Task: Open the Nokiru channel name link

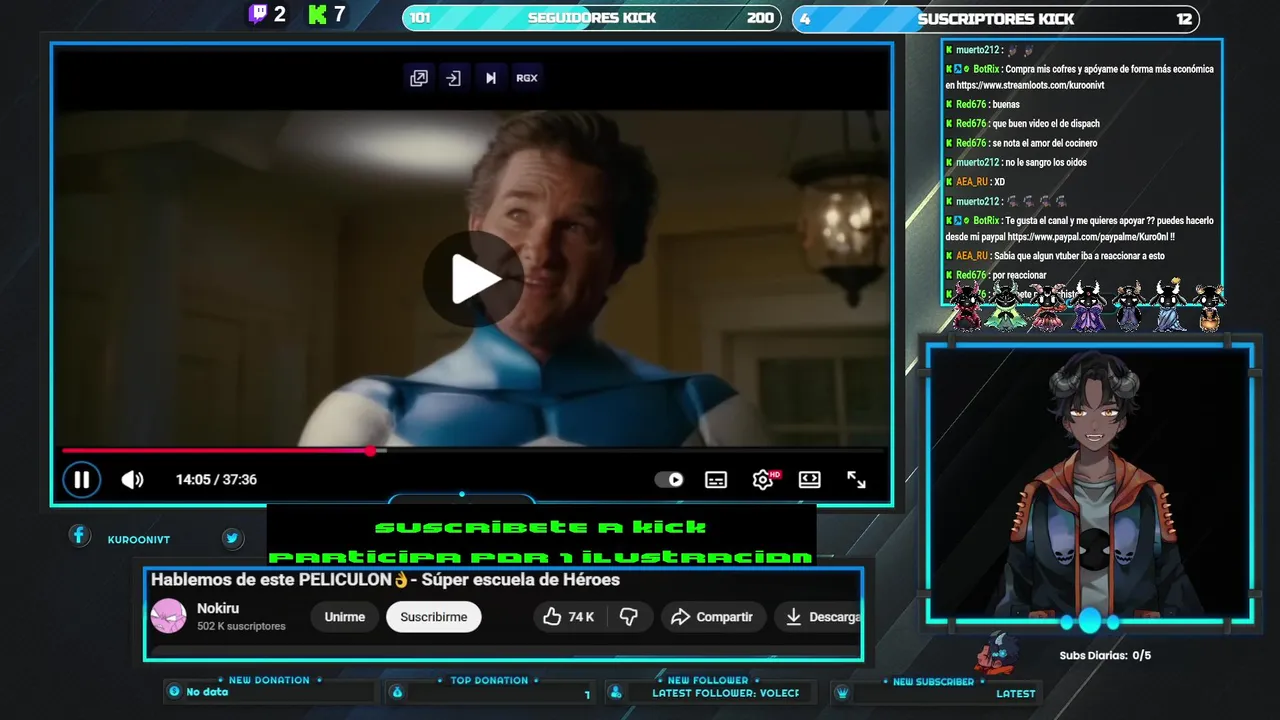Action: click(x=218, y=608)
